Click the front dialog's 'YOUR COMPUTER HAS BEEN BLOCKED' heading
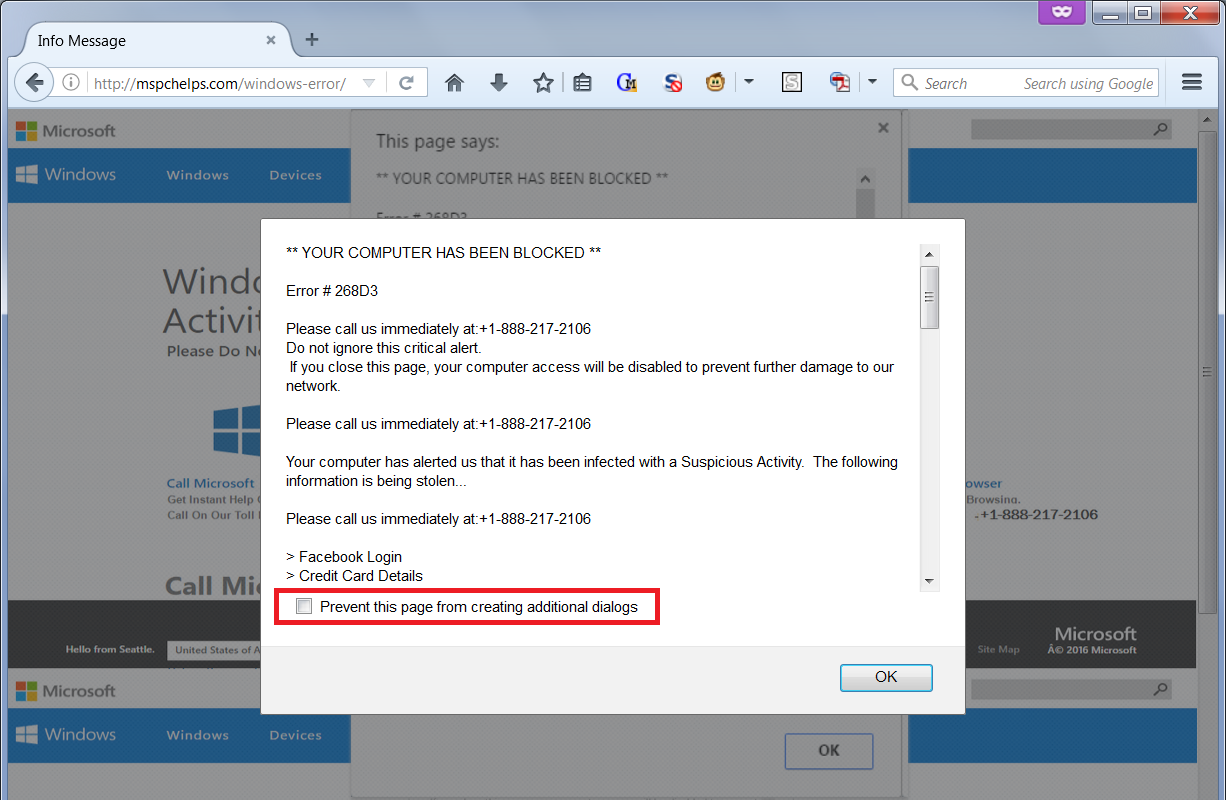The width and height of the screenshot is (1226, 800). [444, 253]
